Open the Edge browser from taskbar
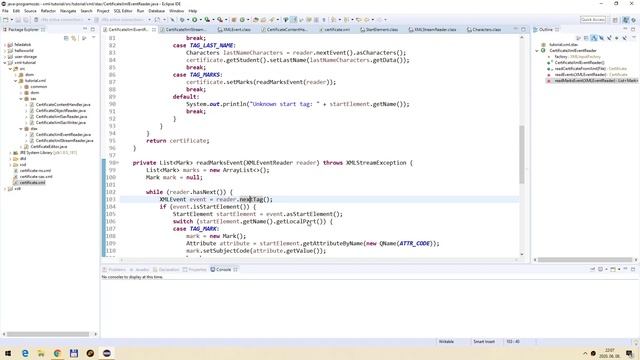The width and height of the screenshot is (640, 360). (25, 353)
